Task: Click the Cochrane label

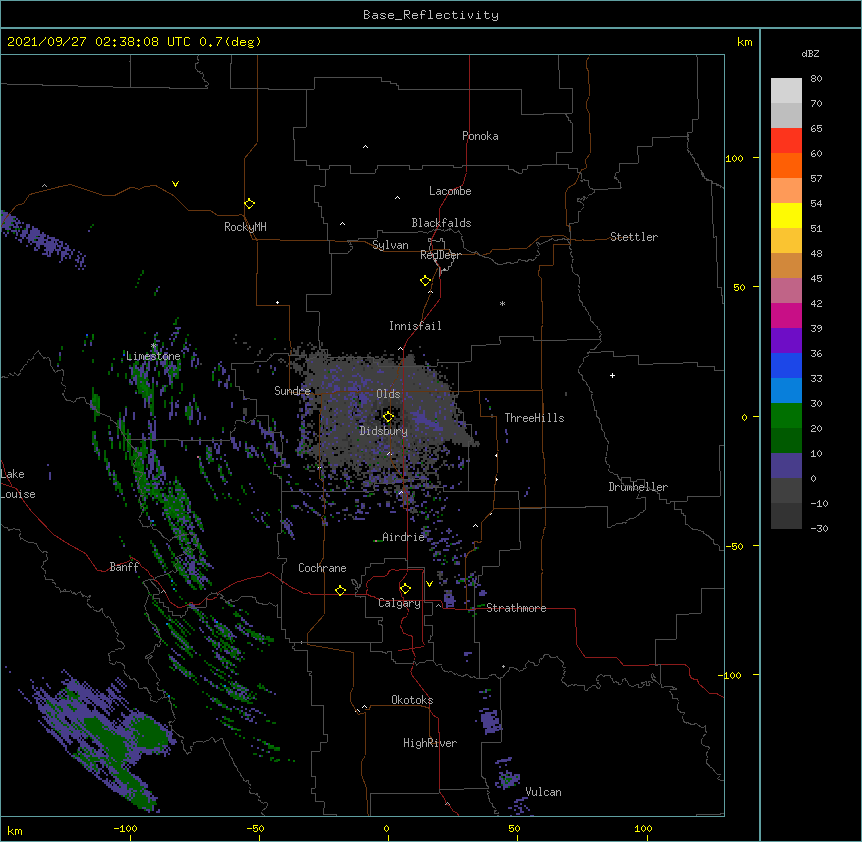Action: click(x=322, y=568)
